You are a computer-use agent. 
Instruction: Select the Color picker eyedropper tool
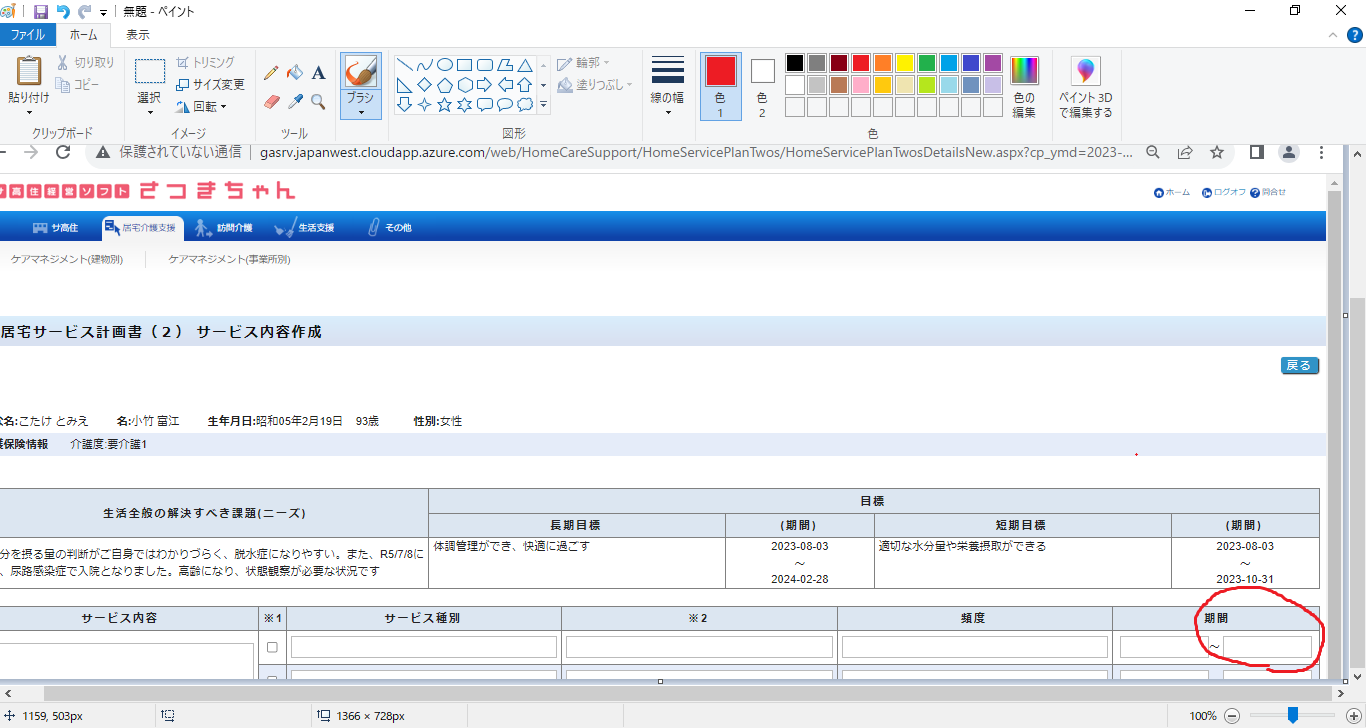coord(294,102)
